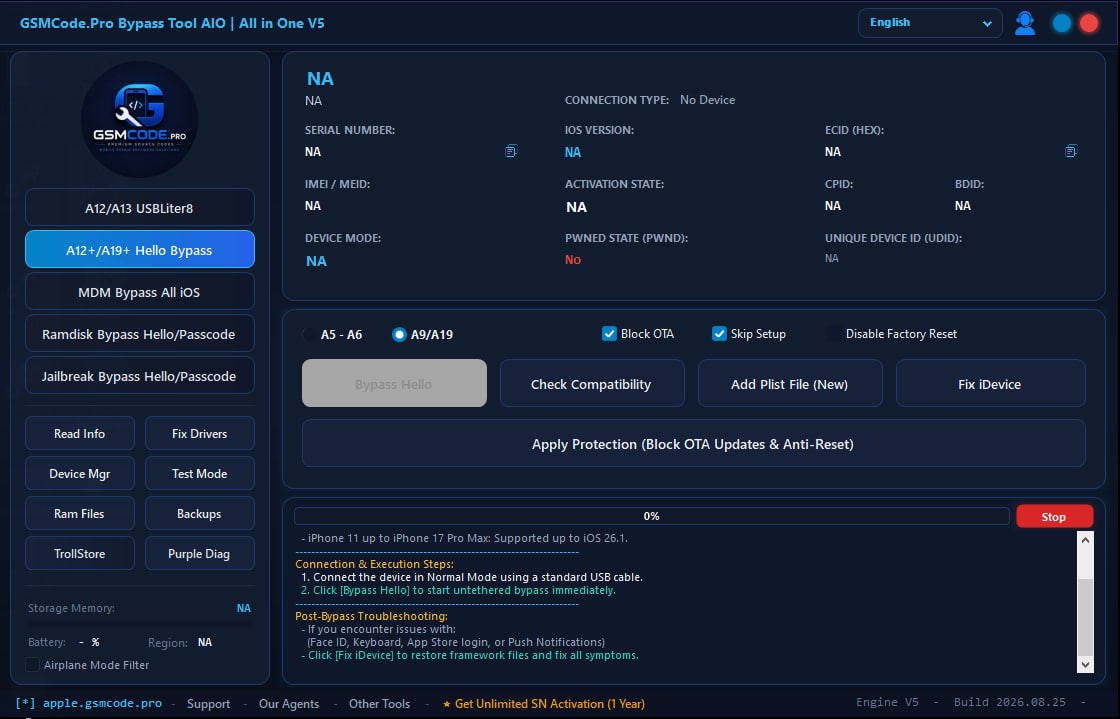
Task: Click the 0% progress bar
Action: (651, 516)
